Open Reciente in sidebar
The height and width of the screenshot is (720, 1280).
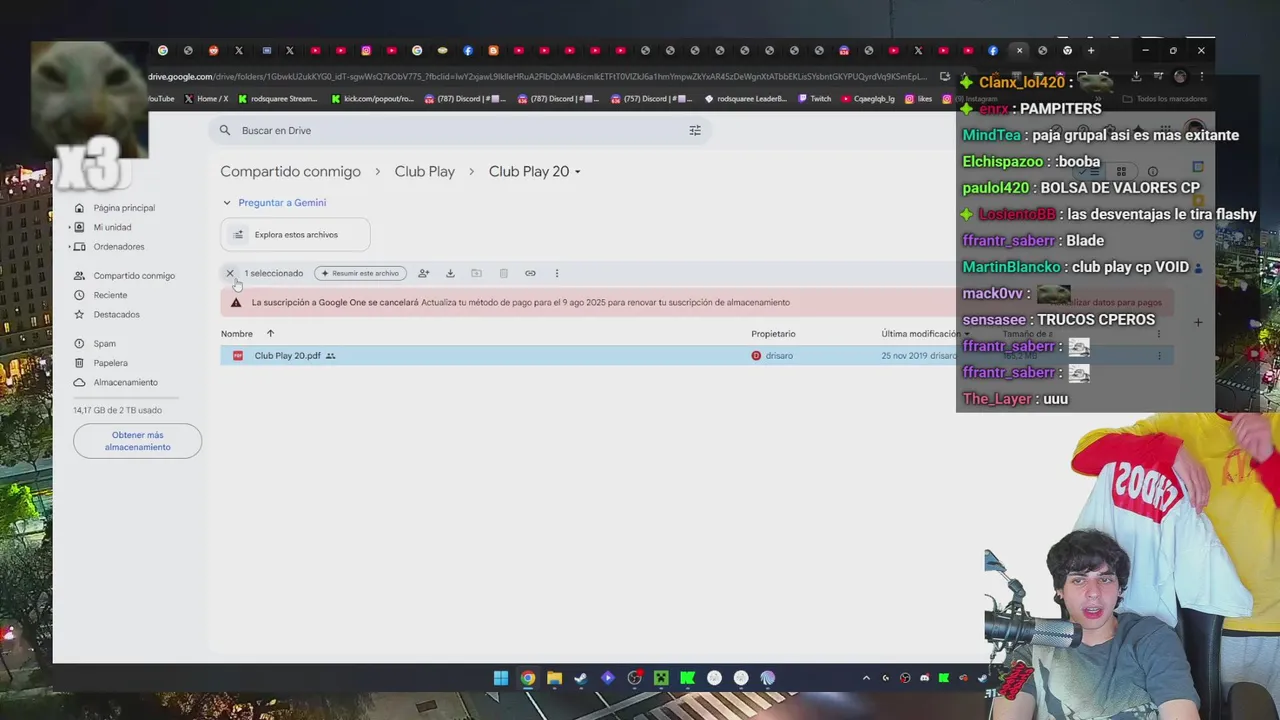point(110,295)
